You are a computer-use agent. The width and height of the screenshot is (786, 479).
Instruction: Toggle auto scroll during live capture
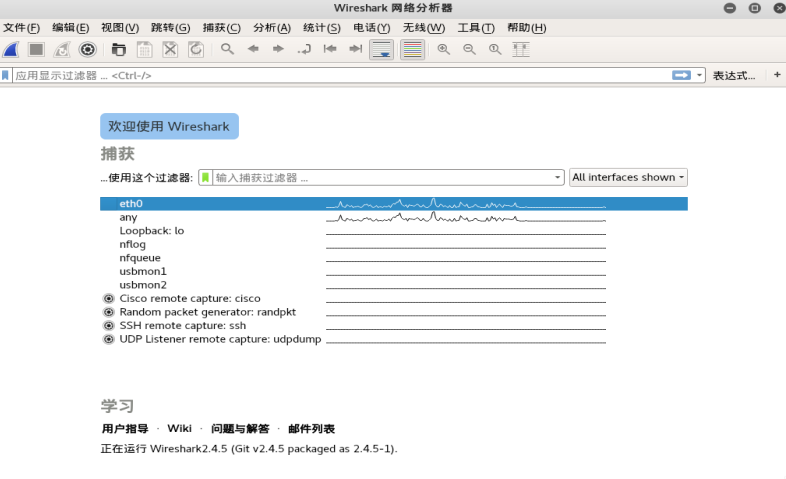pos(381,50)
